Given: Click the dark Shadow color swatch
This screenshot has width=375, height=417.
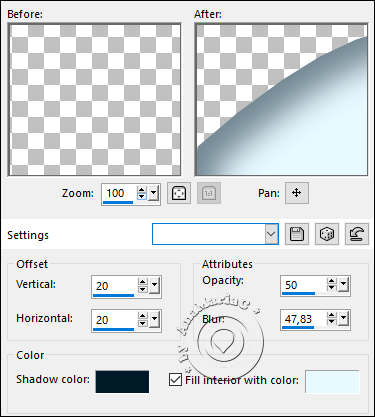Looking at the screenshot, I should click(122, 382).
